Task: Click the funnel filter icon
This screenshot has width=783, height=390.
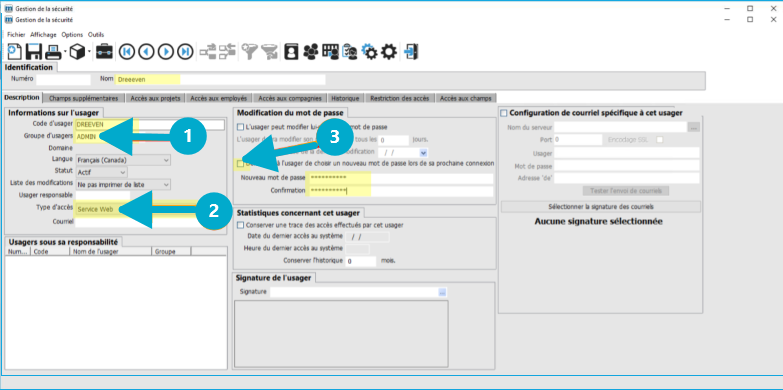Action: pyautogui.click(x=249, y=51)
